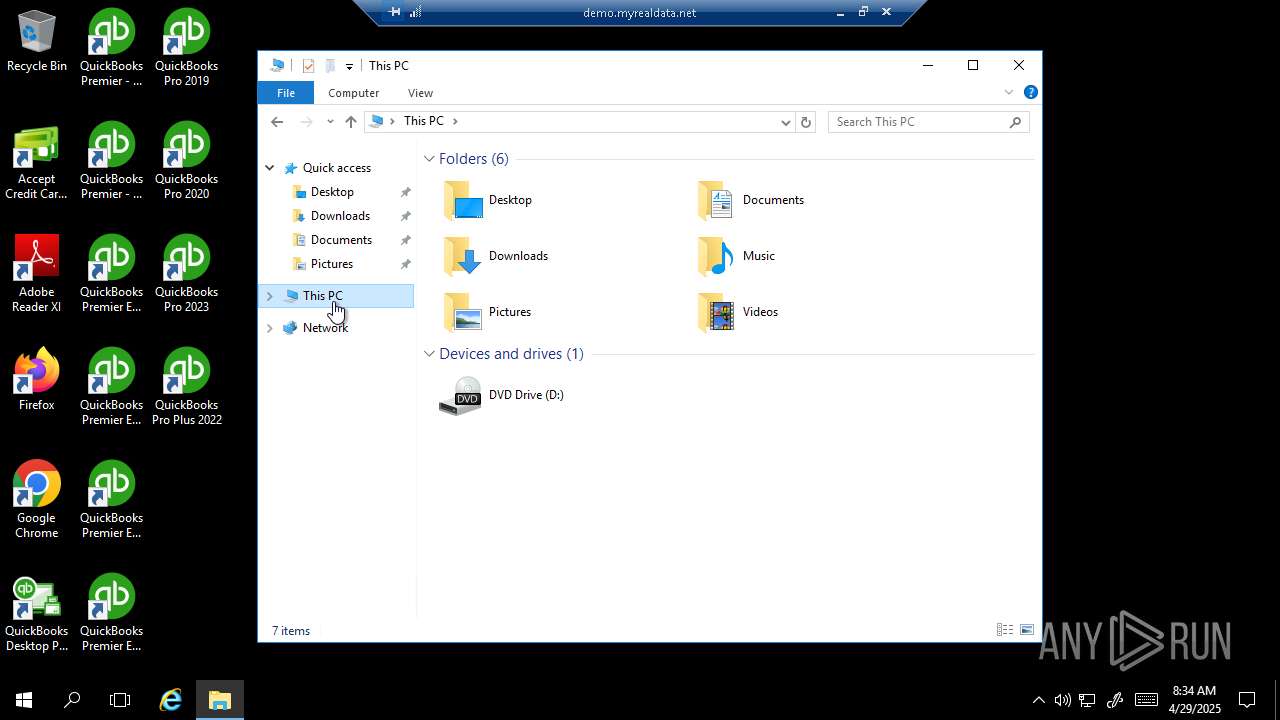Click This PC in the address breadcrumb

424,121
